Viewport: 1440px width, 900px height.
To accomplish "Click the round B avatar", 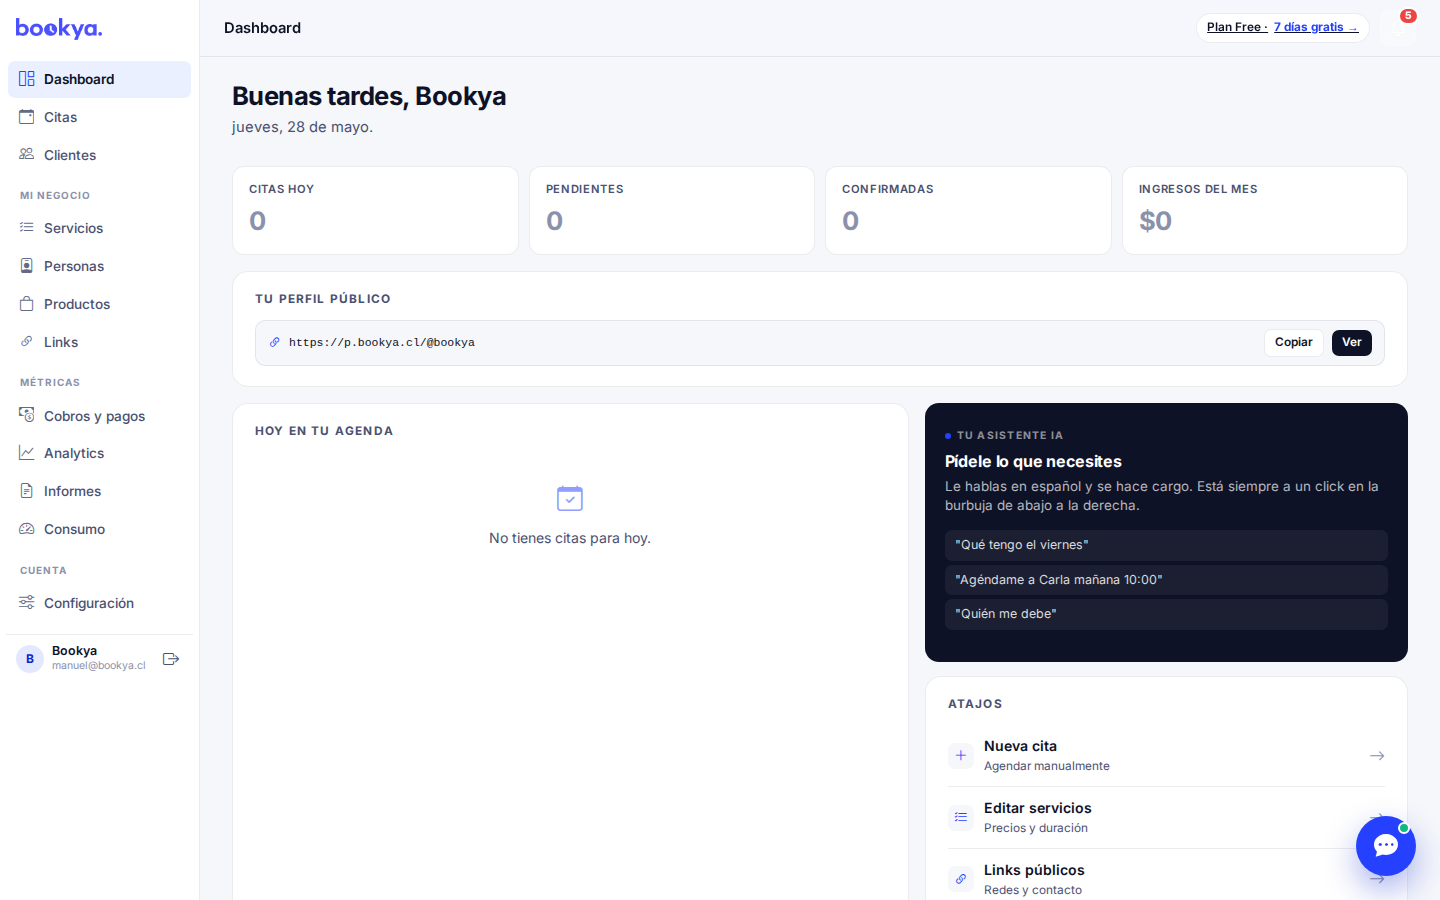I will click(30, 659).
